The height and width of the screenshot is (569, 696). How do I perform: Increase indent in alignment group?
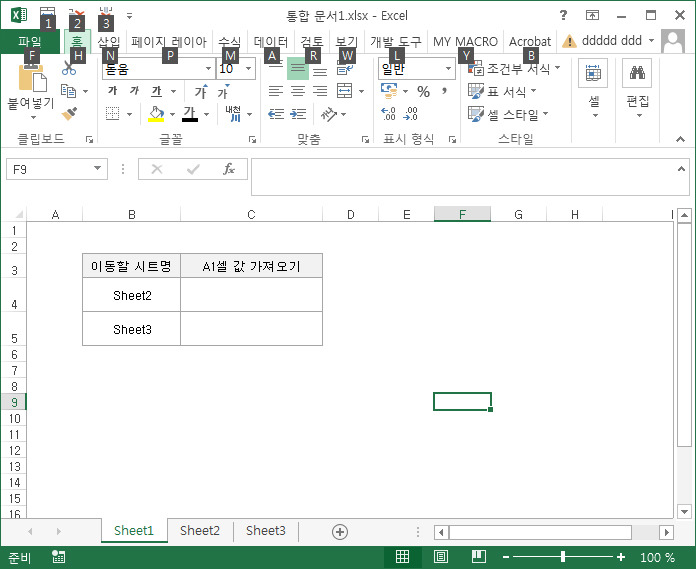(298, 114)
